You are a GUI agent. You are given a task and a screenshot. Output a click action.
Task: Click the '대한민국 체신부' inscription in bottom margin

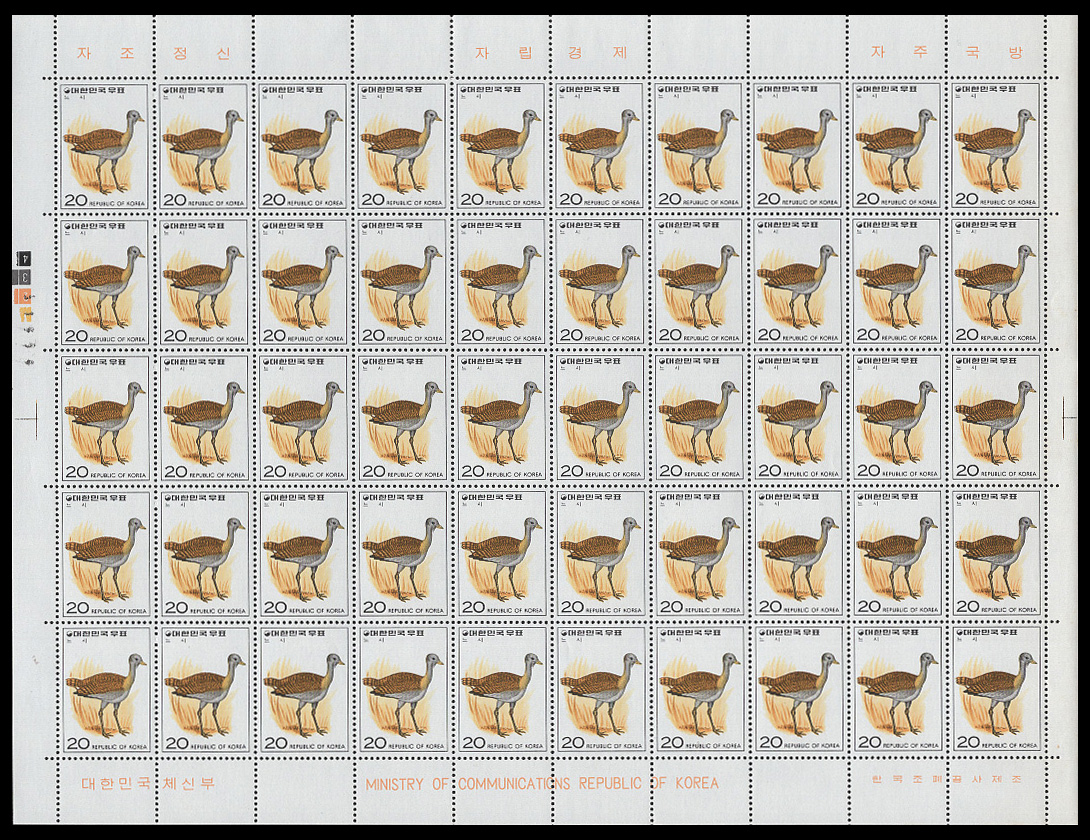[147, 783]
